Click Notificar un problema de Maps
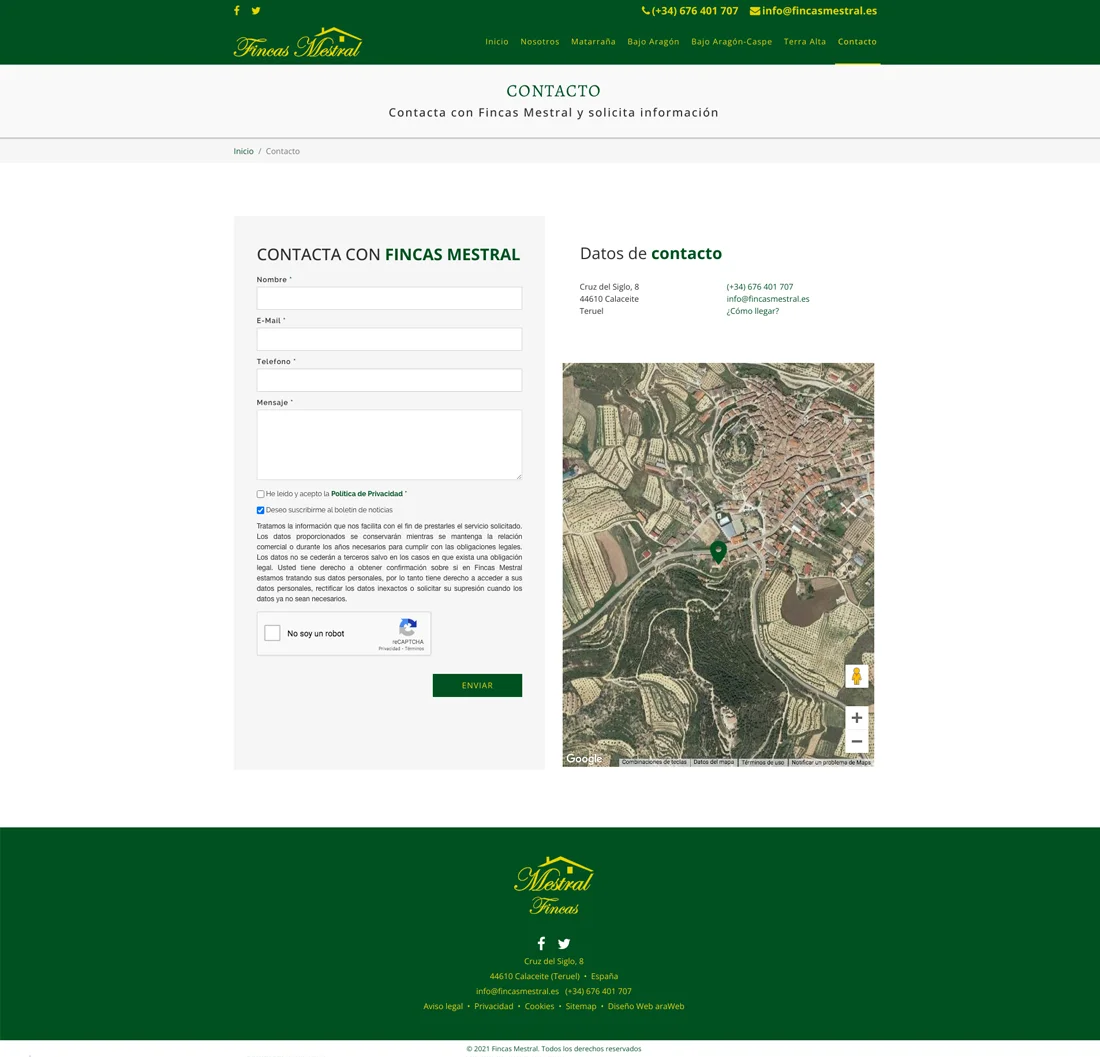Image resolution: width=1100 pixels, height=1057 pixels. (x=831, y=762)
